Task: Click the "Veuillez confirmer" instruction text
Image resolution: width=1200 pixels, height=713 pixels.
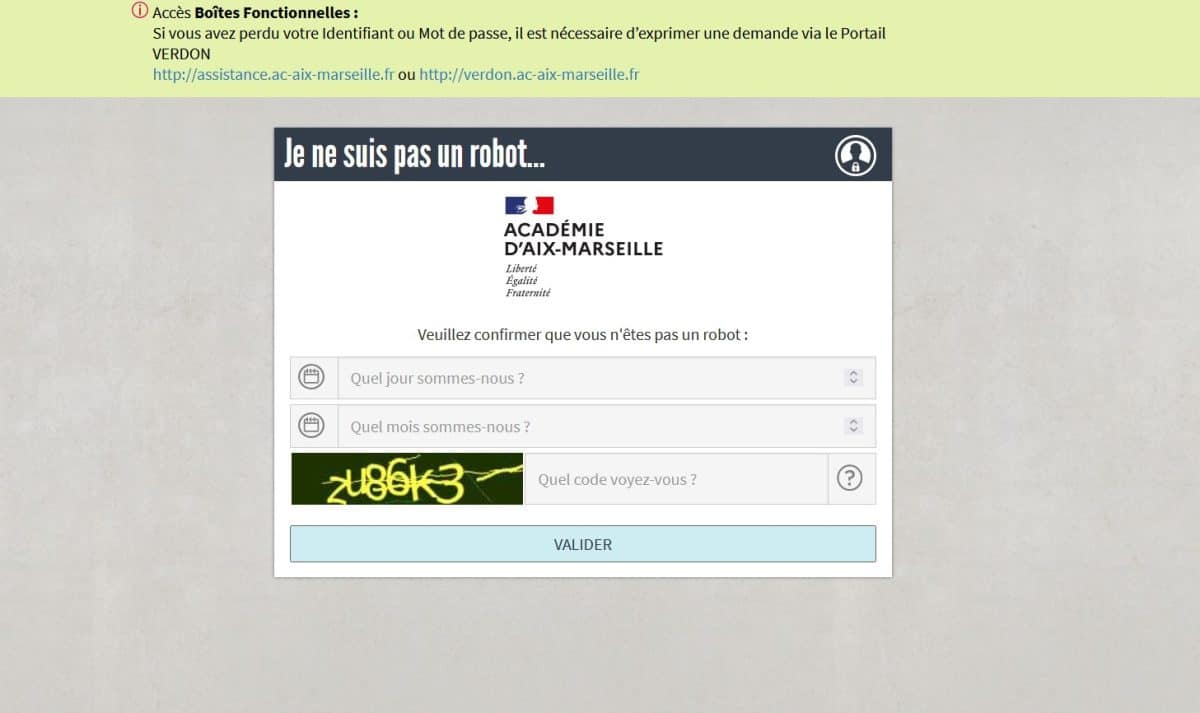Action: [x=583, y=335]
